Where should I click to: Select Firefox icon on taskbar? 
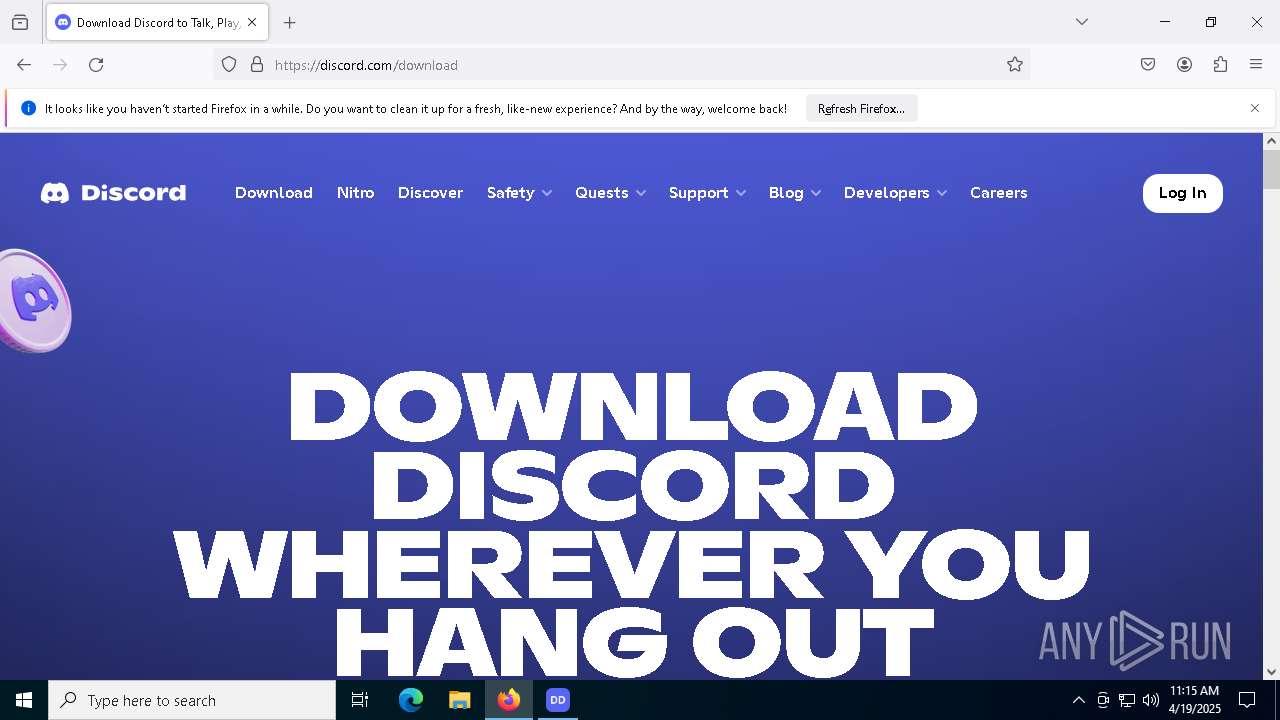point(509,700)
